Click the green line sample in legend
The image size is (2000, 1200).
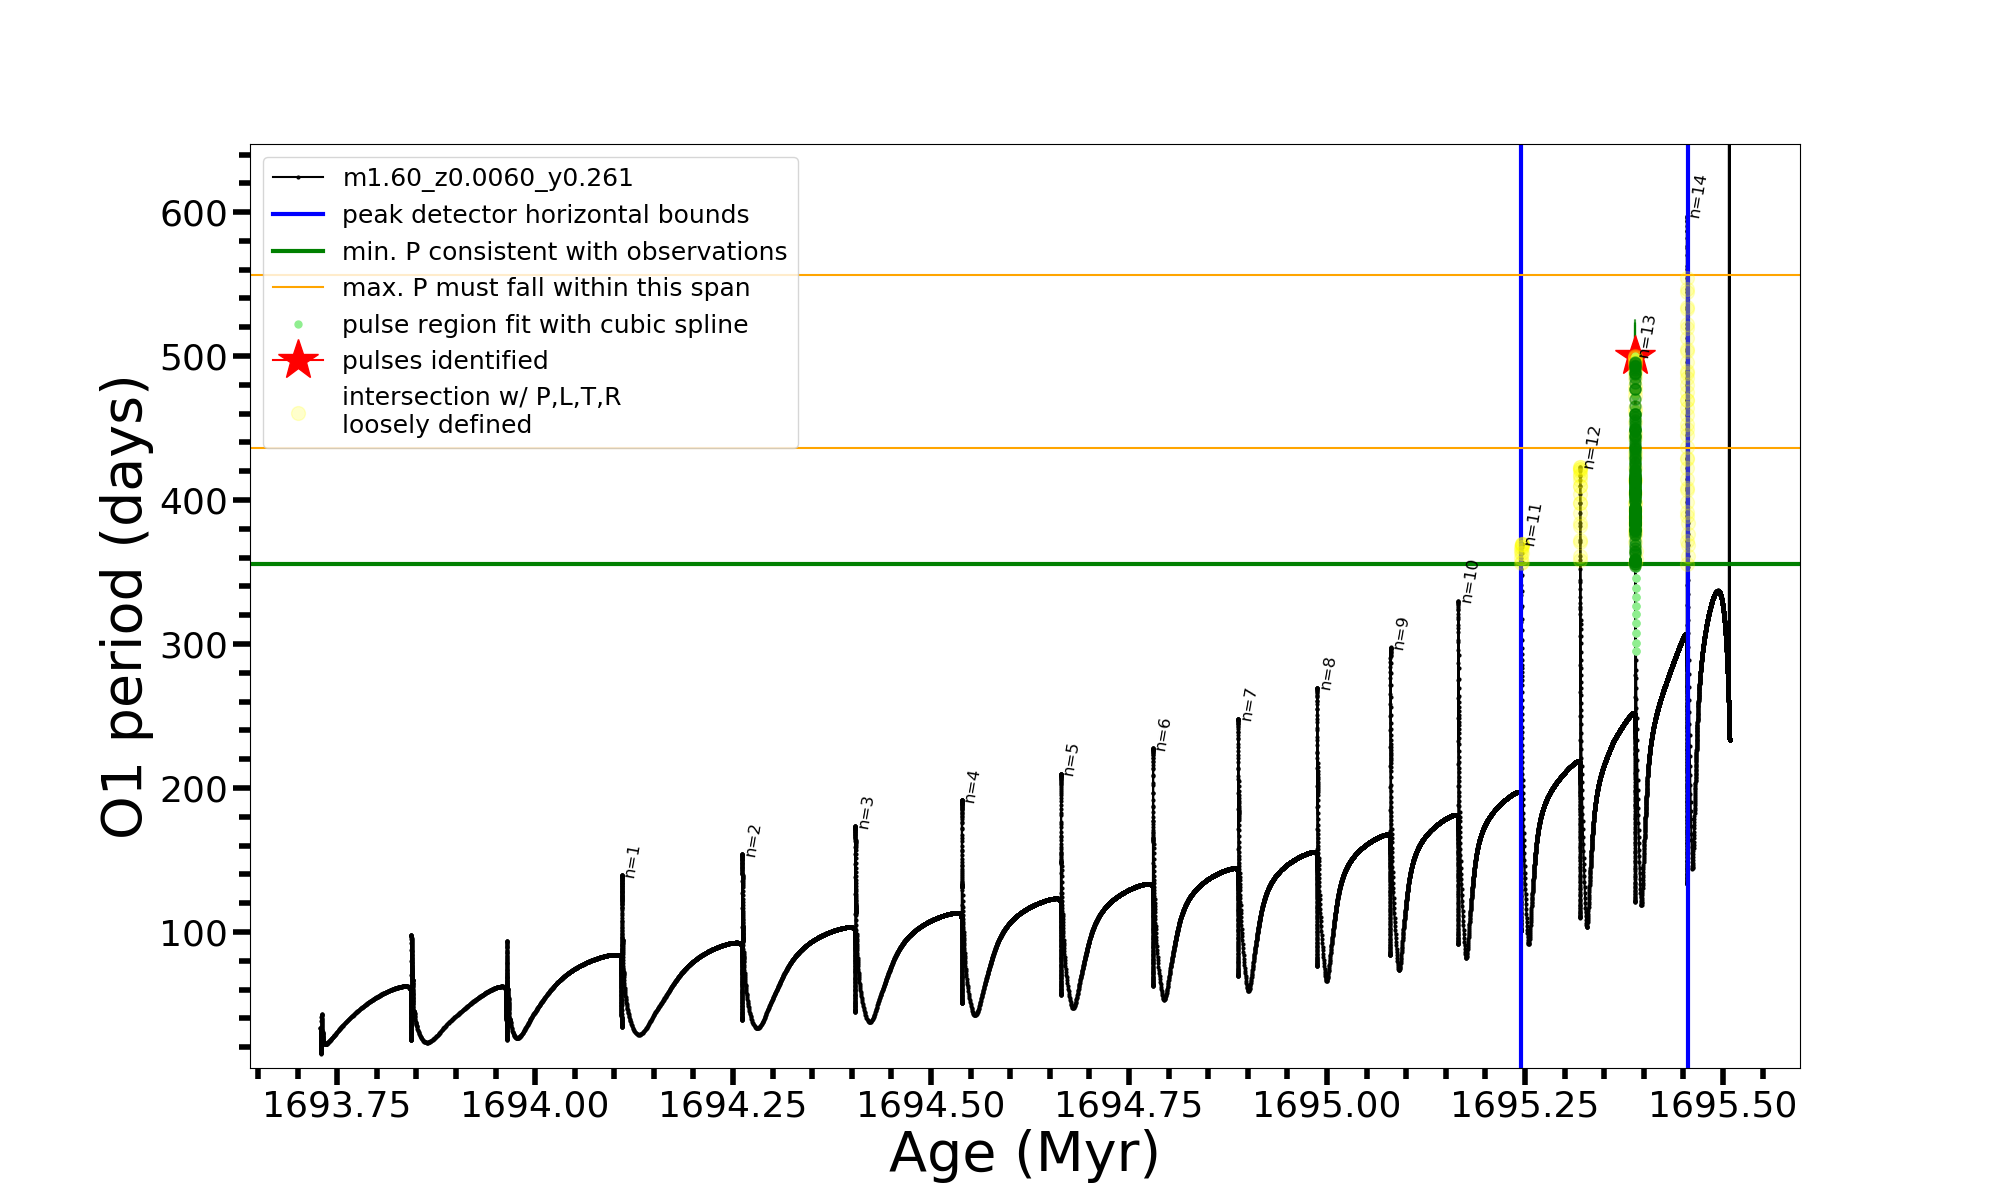(x=298, y=251)
